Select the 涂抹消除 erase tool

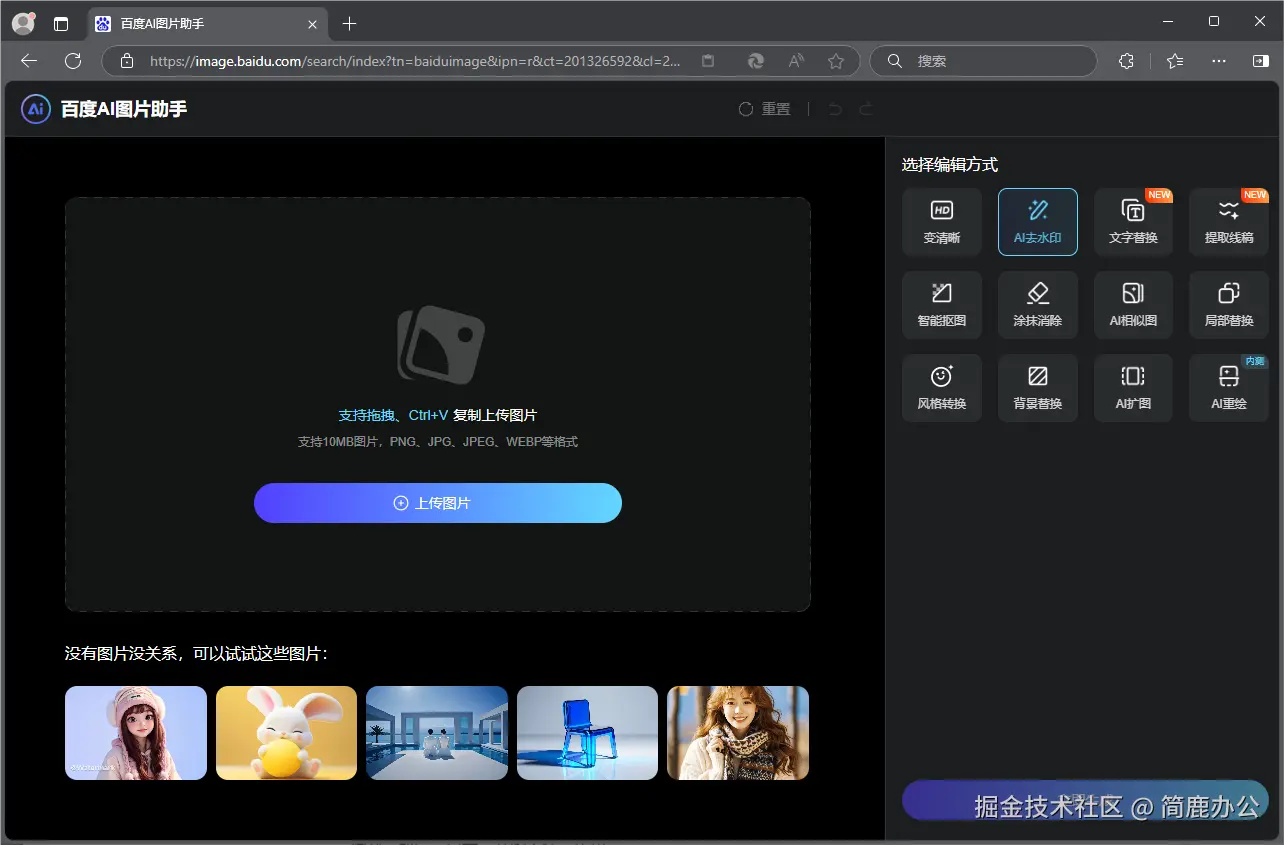1037,304
